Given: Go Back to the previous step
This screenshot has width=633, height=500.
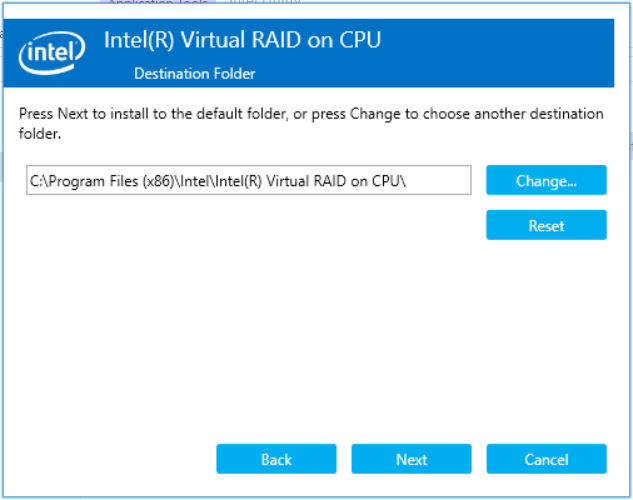Looking at the screenshot, I should 276,459.
